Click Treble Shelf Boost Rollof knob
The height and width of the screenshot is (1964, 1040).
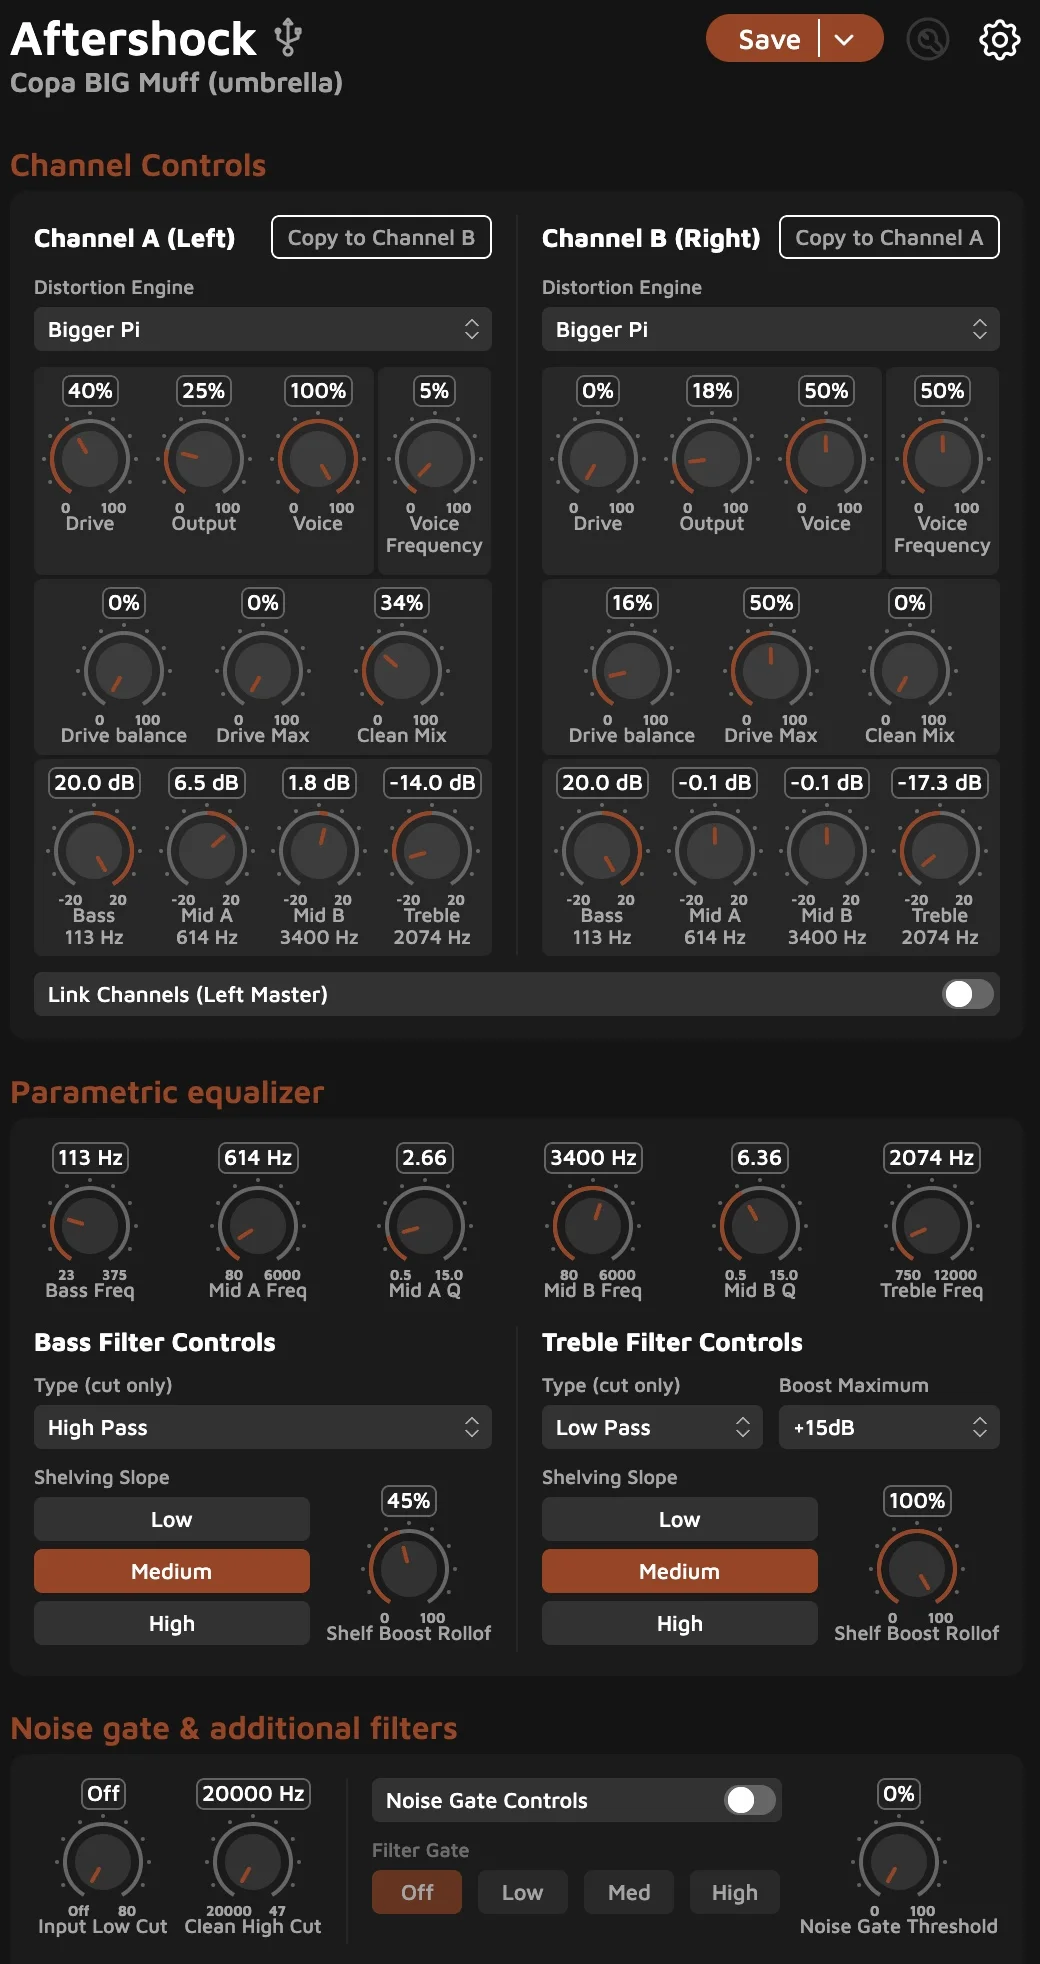point(917,1567)
